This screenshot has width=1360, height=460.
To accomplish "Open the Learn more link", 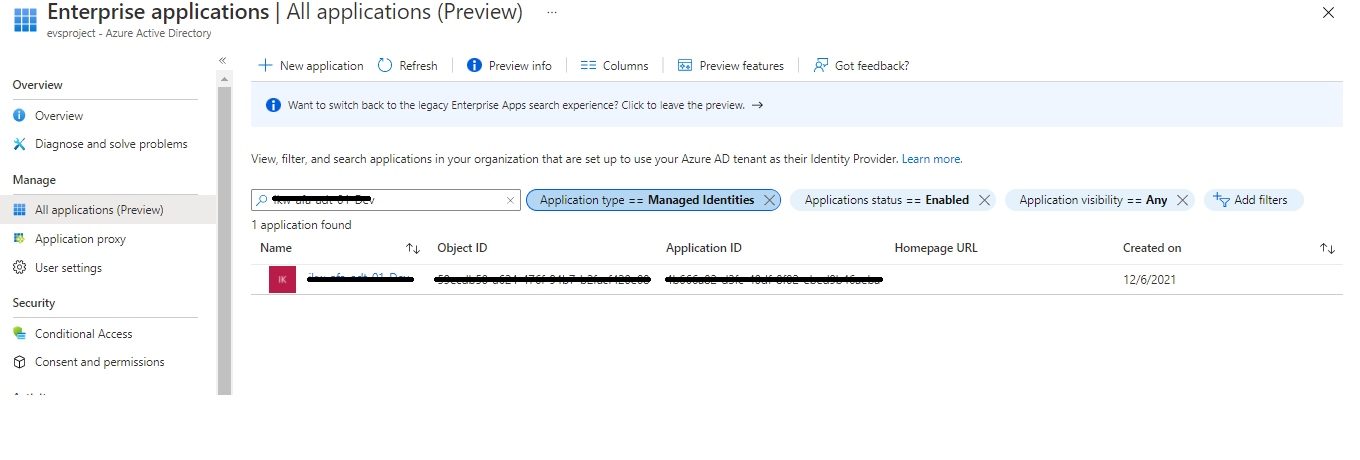I will pos(932,159).
